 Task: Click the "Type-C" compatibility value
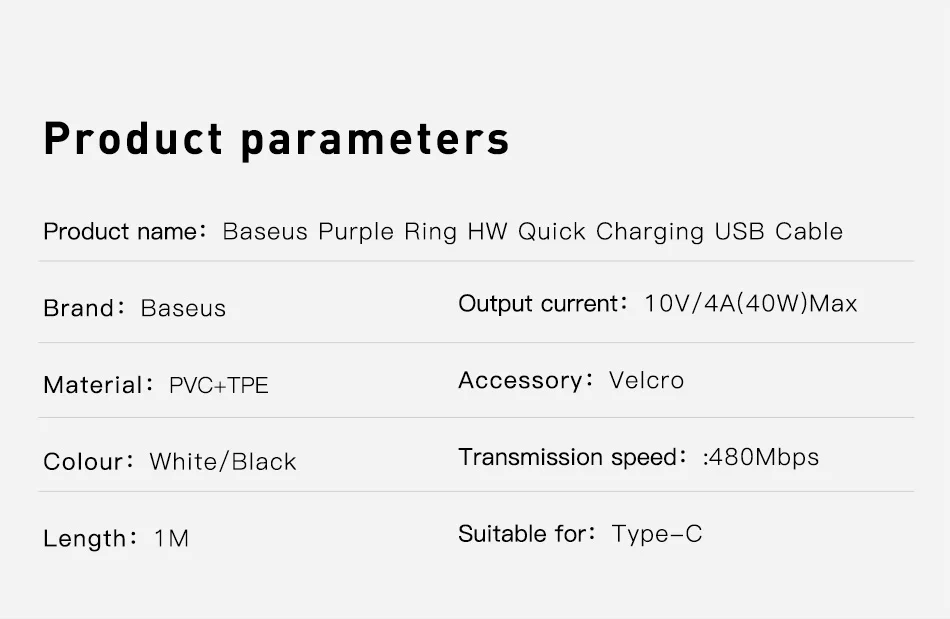point(657,534)
